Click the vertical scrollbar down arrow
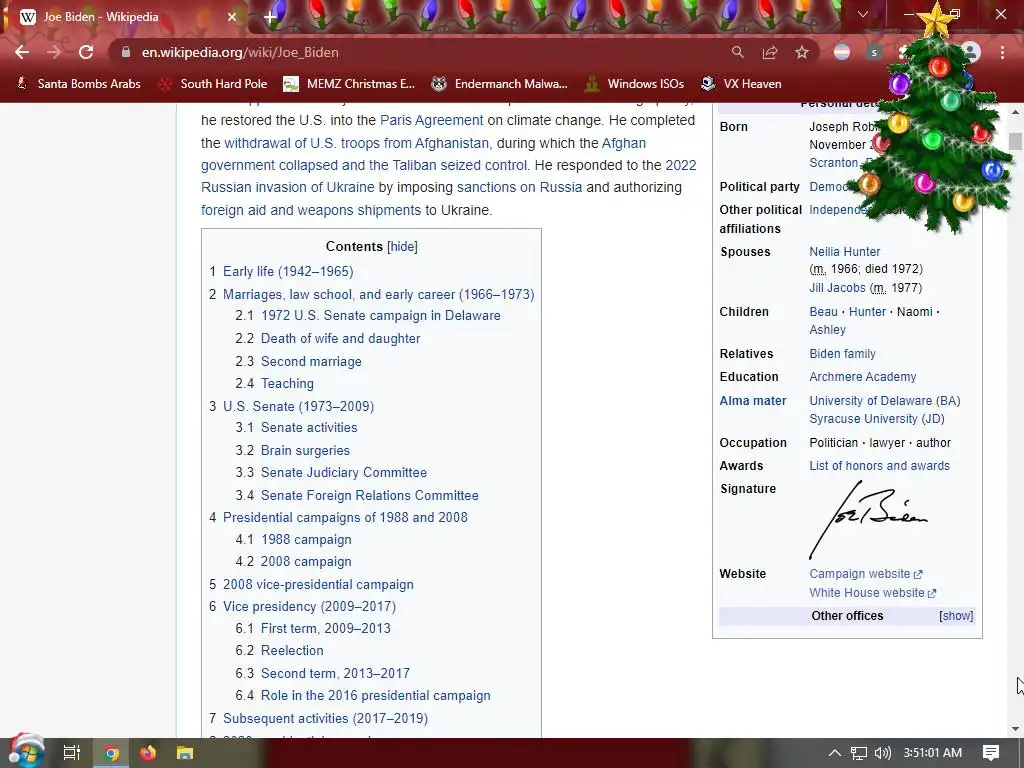Viewport: 1024px width, 768px height. [x=1015, y=729]
